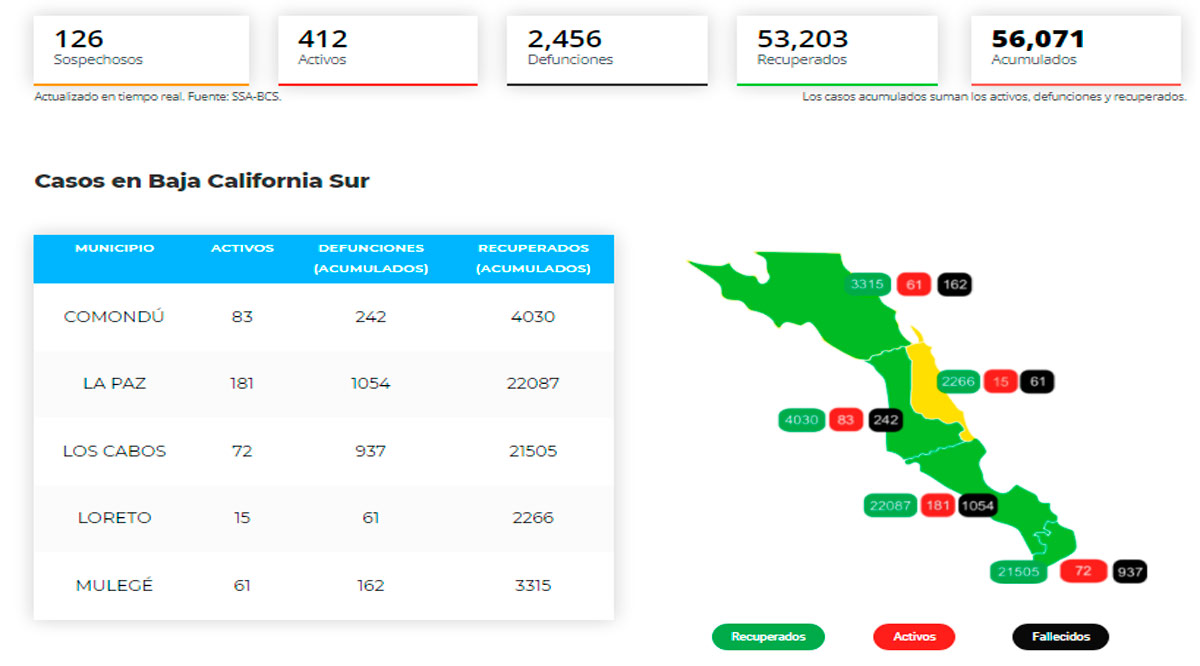The image size is (1200, 666).
Task: Click the 'Casos en Baja California Sur' heading
Action: pyautogui.click(x=202, y=181)
